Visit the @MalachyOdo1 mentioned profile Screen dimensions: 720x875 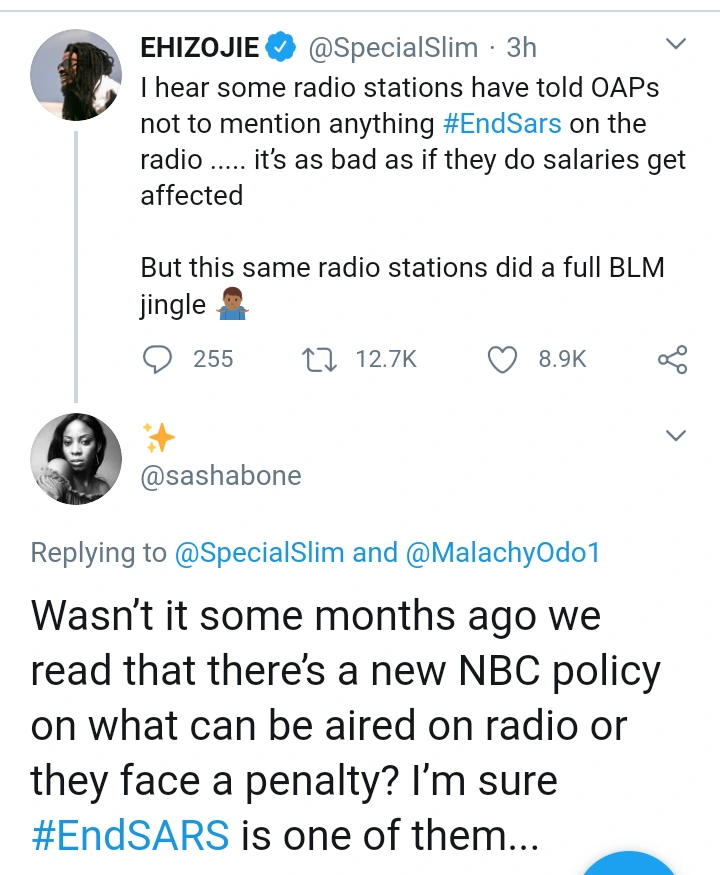(x=502, y=553)
